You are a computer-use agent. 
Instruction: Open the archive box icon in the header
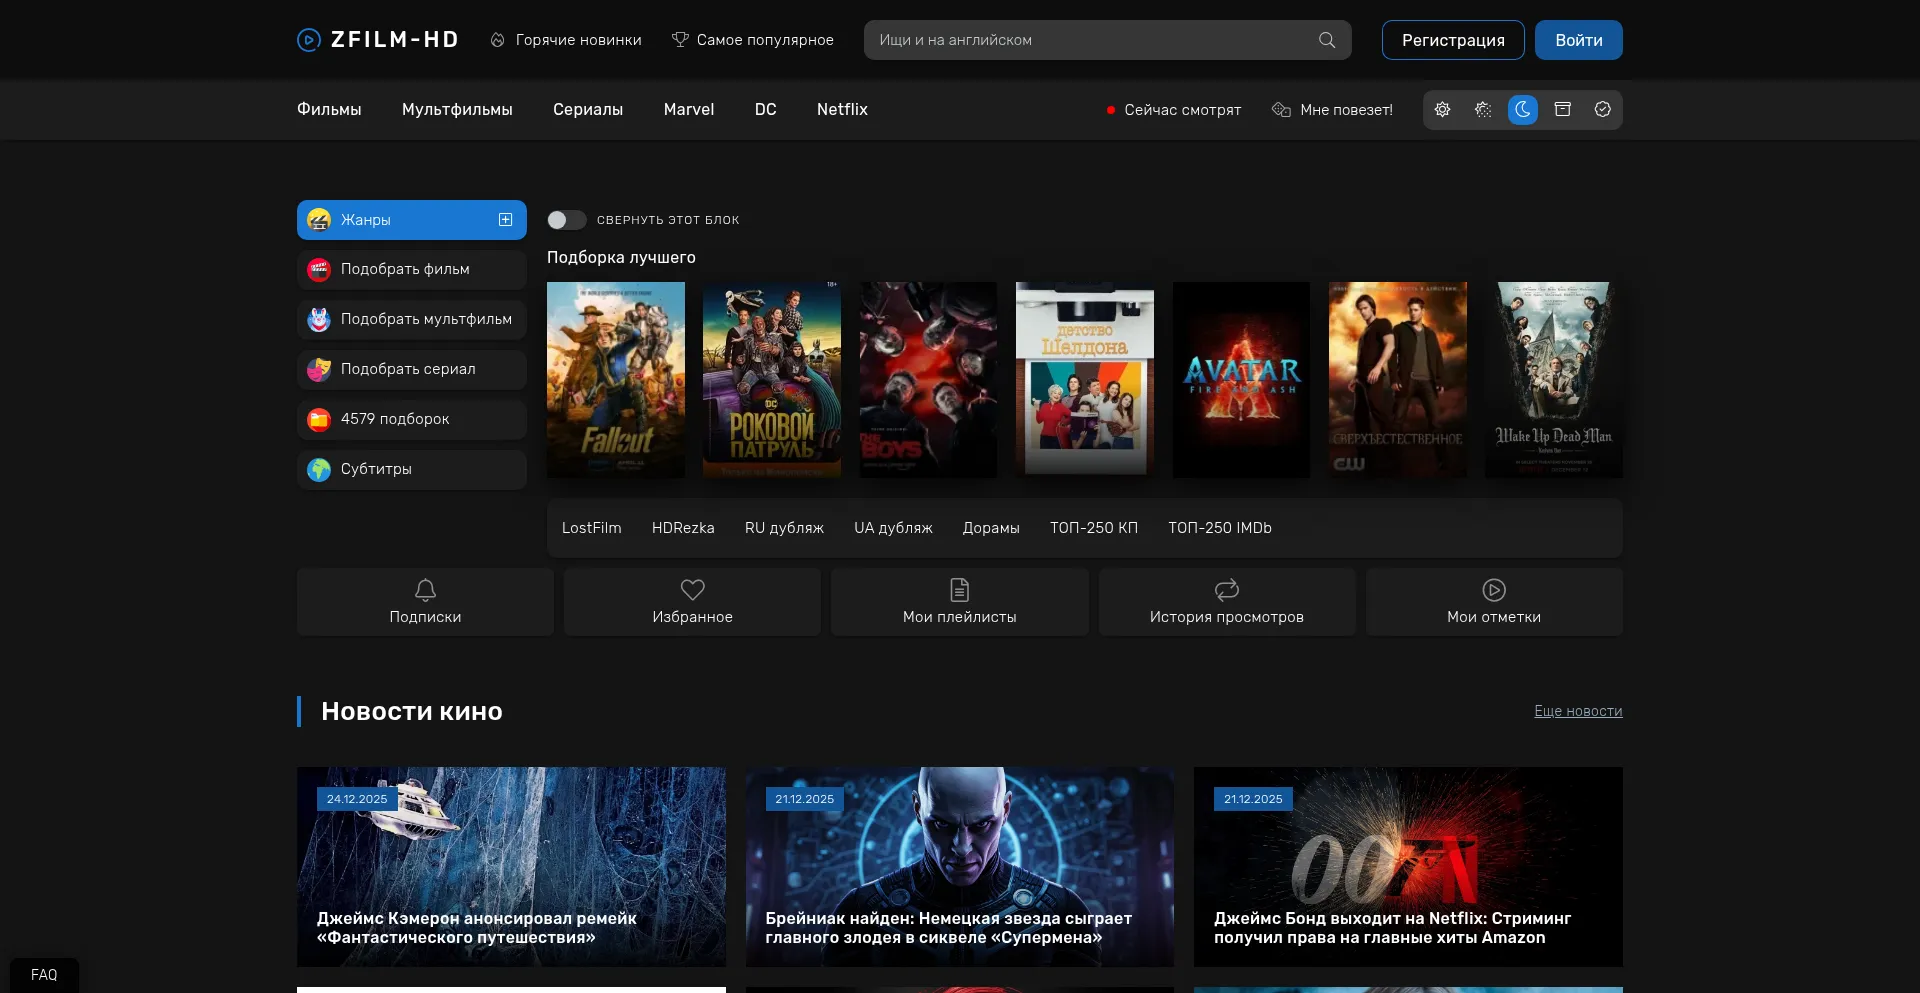click(1562, 110)
